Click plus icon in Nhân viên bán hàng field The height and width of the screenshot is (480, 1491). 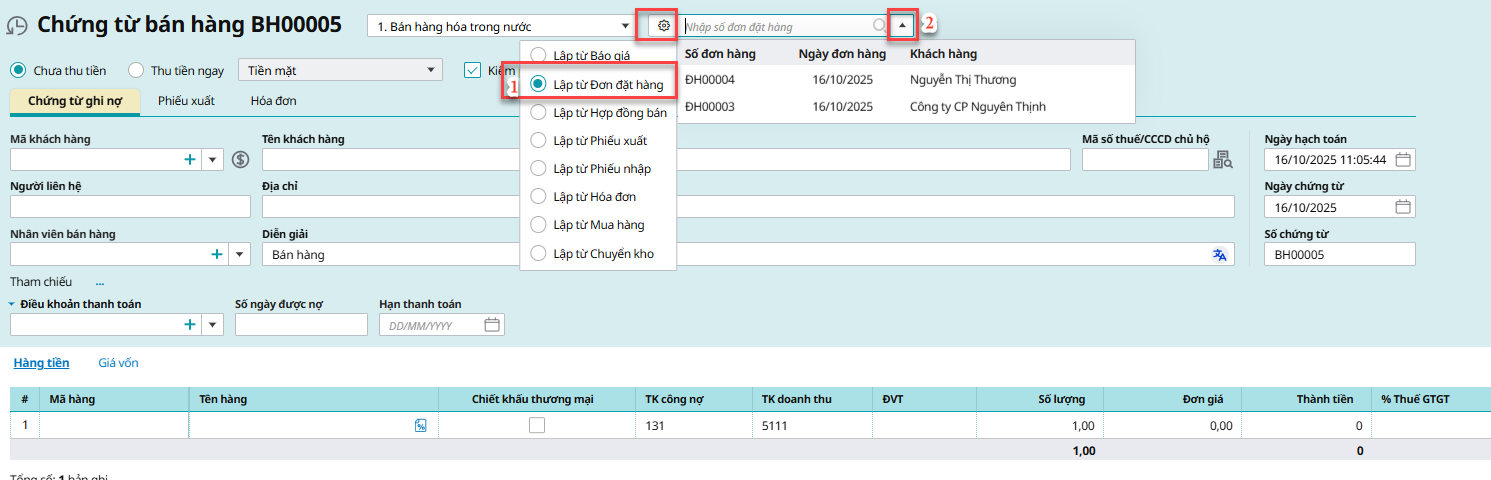click(x=217, y=255)
